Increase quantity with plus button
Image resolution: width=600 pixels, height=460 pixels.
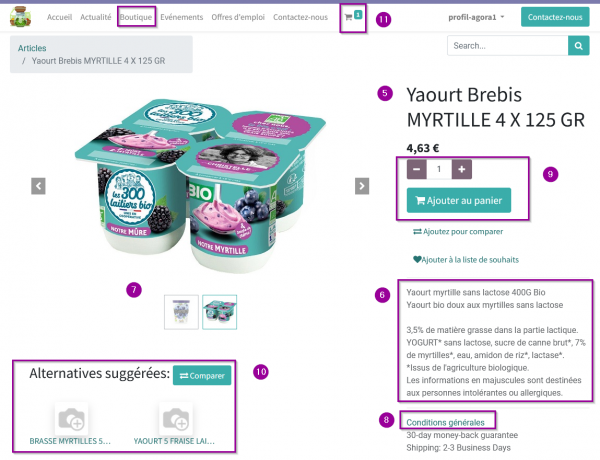pos(462,169)
